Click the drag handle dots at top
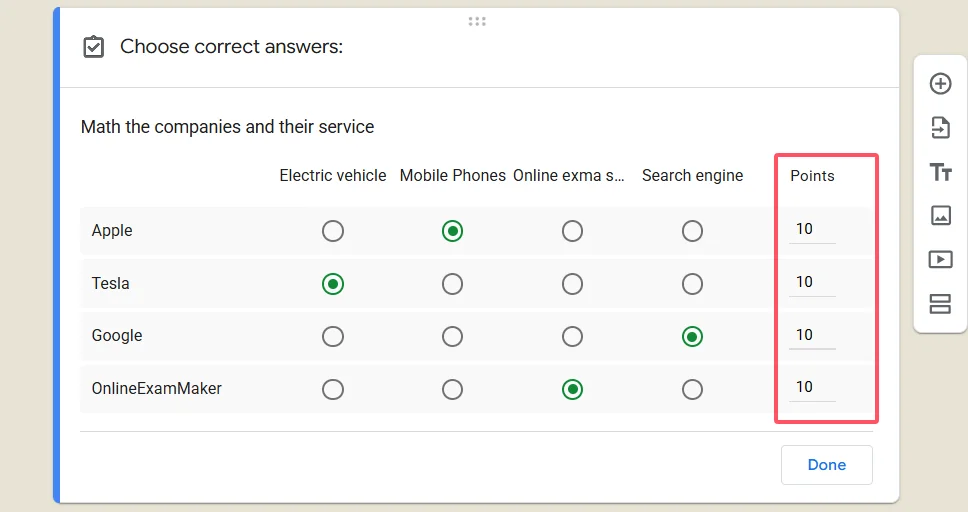Image resolution: width=968 pixels, height=512 pixels. click(x=477, y=21)
